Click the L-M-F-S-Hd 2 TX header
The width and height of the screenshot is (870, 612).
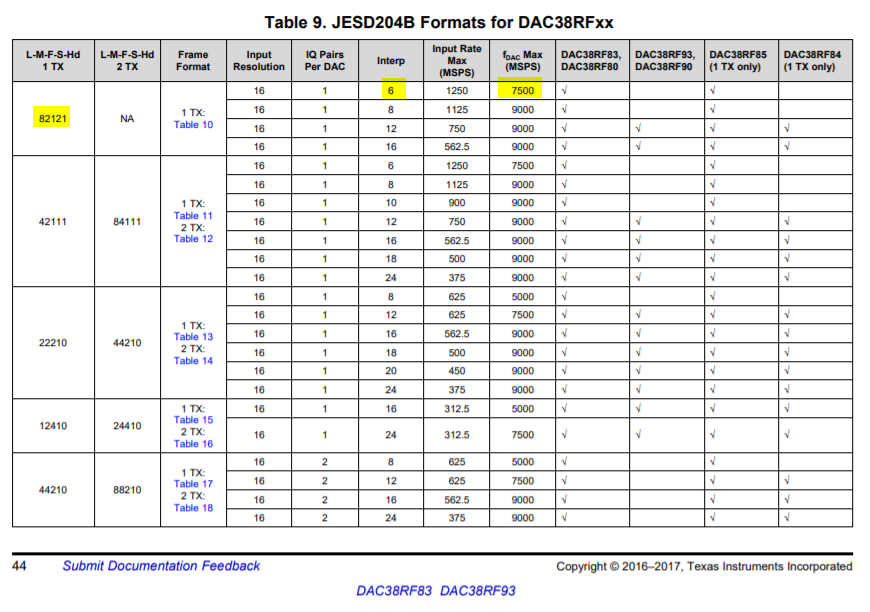[x=127, y=60]
